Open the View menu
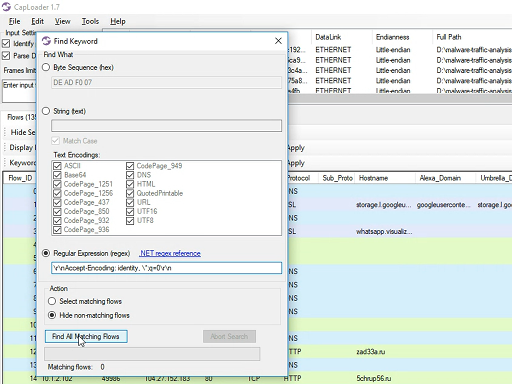Screen dimensions: 512x384 tap(62, 21)
